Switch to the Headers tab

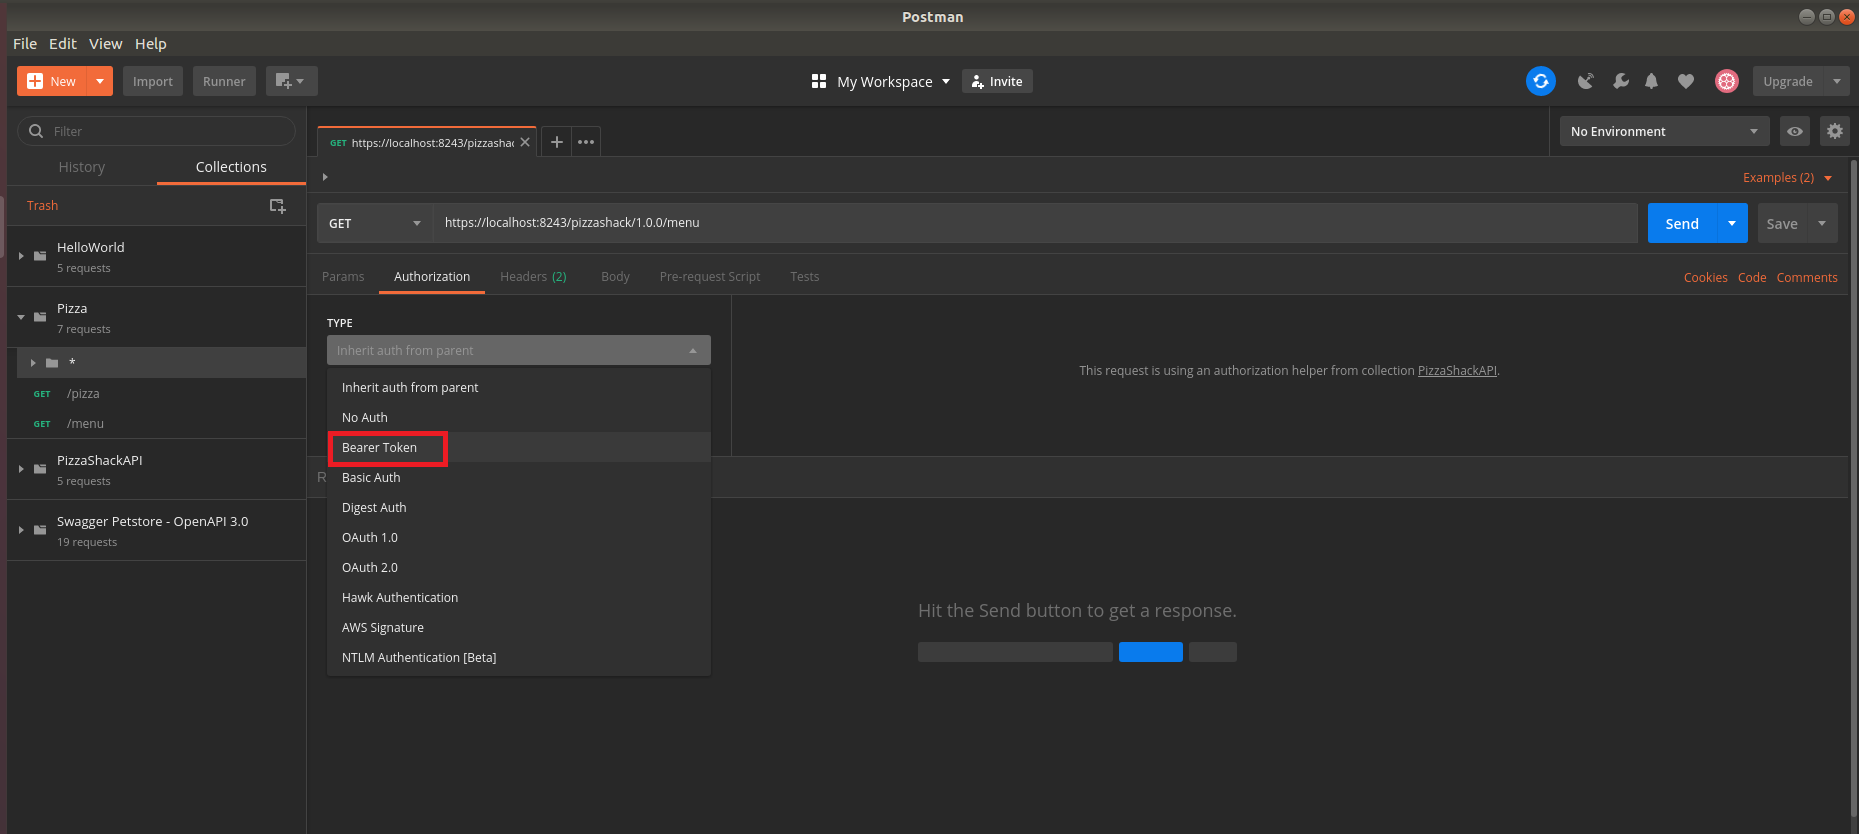point(533,277)
